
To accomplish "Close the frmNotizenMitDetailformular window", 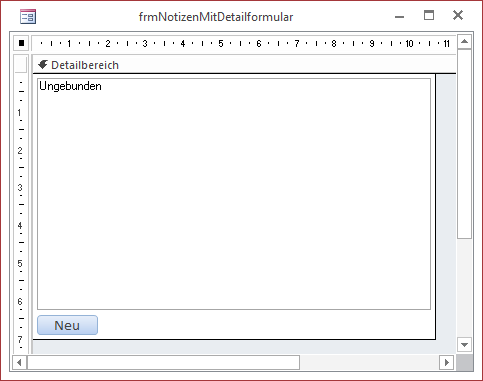I will click(458, 15).
